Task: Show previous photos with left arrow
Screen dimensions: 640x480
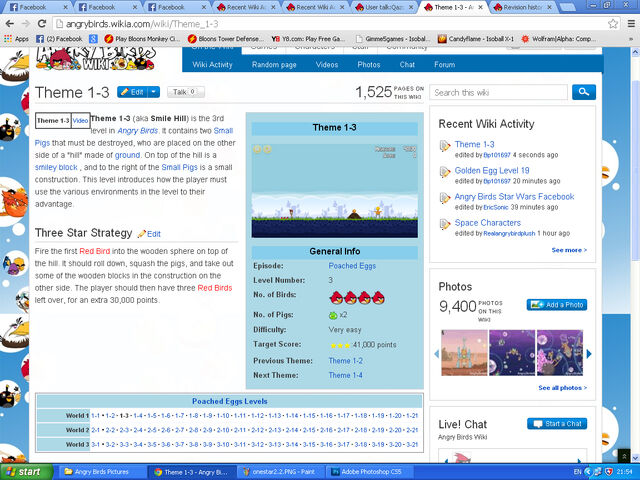Action: click(436, 353)
